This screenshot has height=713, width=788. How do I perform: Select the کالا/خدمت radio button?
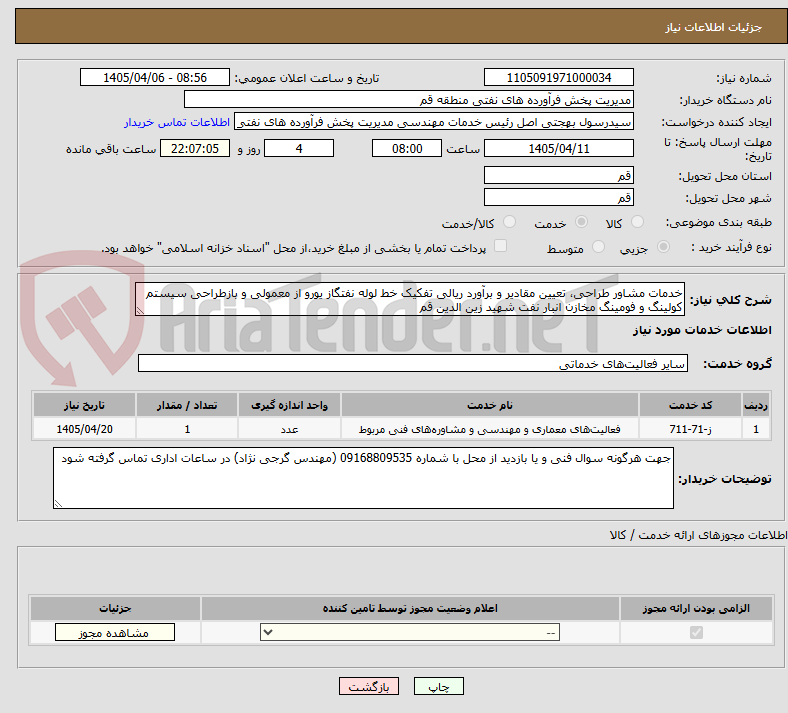(x=509, y=222)
